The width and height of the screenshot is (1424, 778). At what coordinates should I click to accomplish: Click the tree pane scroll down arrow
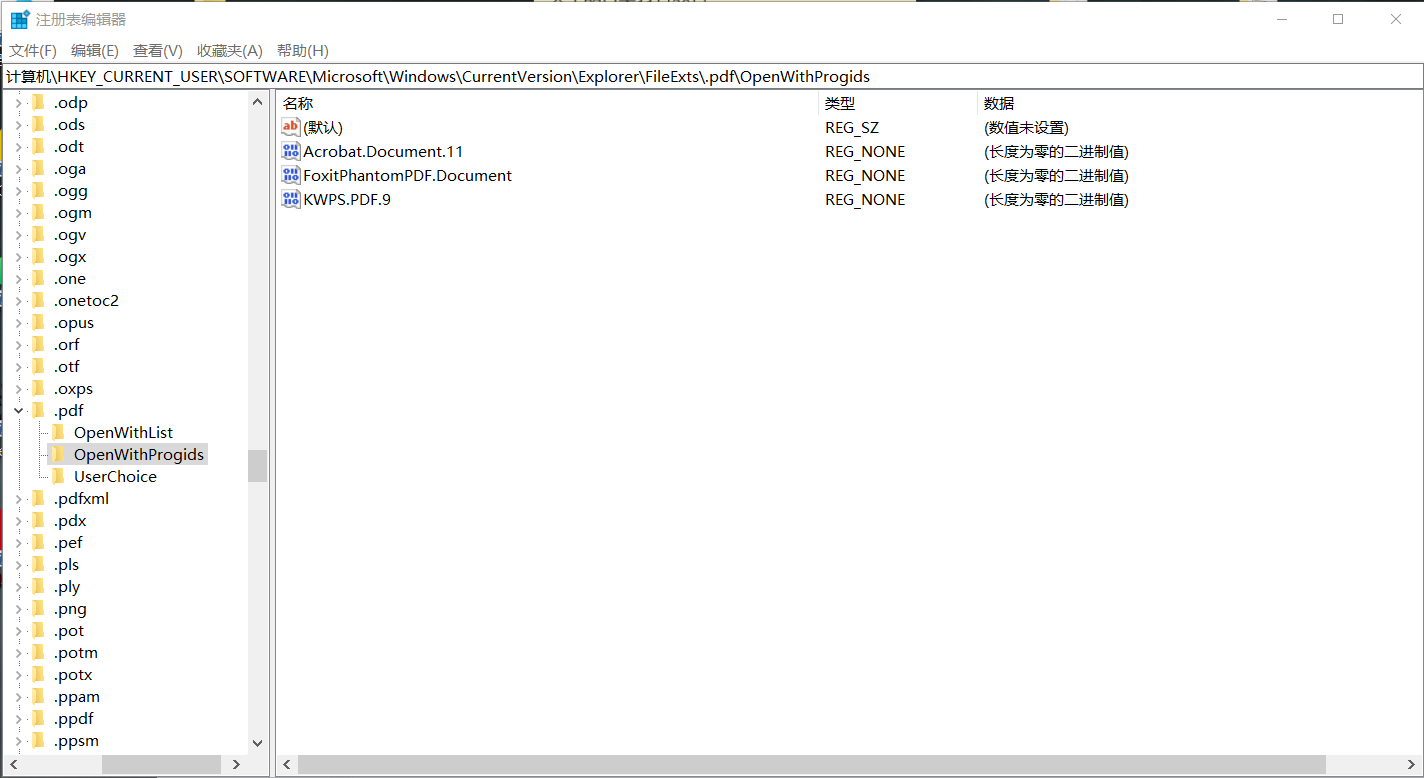tap(258, 742)
